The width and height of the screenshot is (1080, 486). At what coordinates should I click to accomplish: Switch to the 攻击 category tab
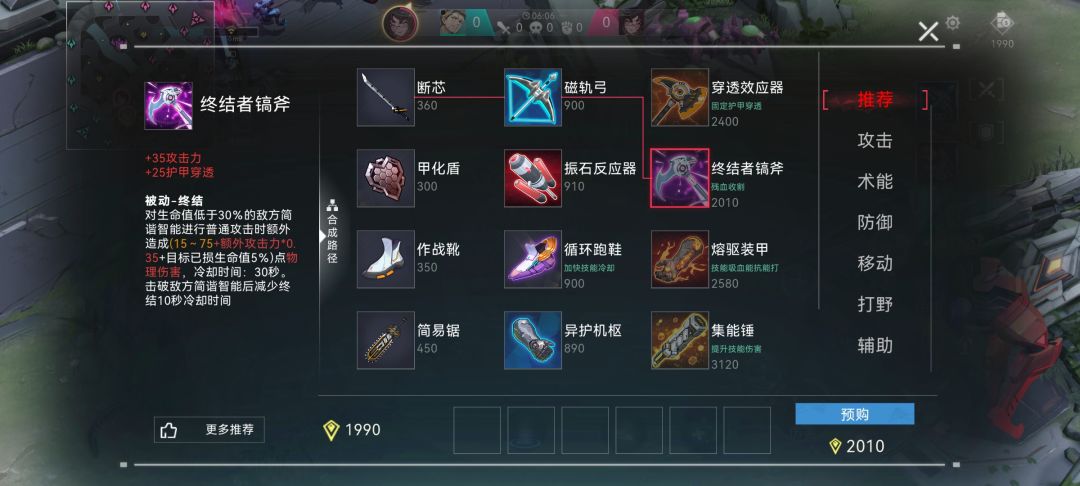(875, 140)
